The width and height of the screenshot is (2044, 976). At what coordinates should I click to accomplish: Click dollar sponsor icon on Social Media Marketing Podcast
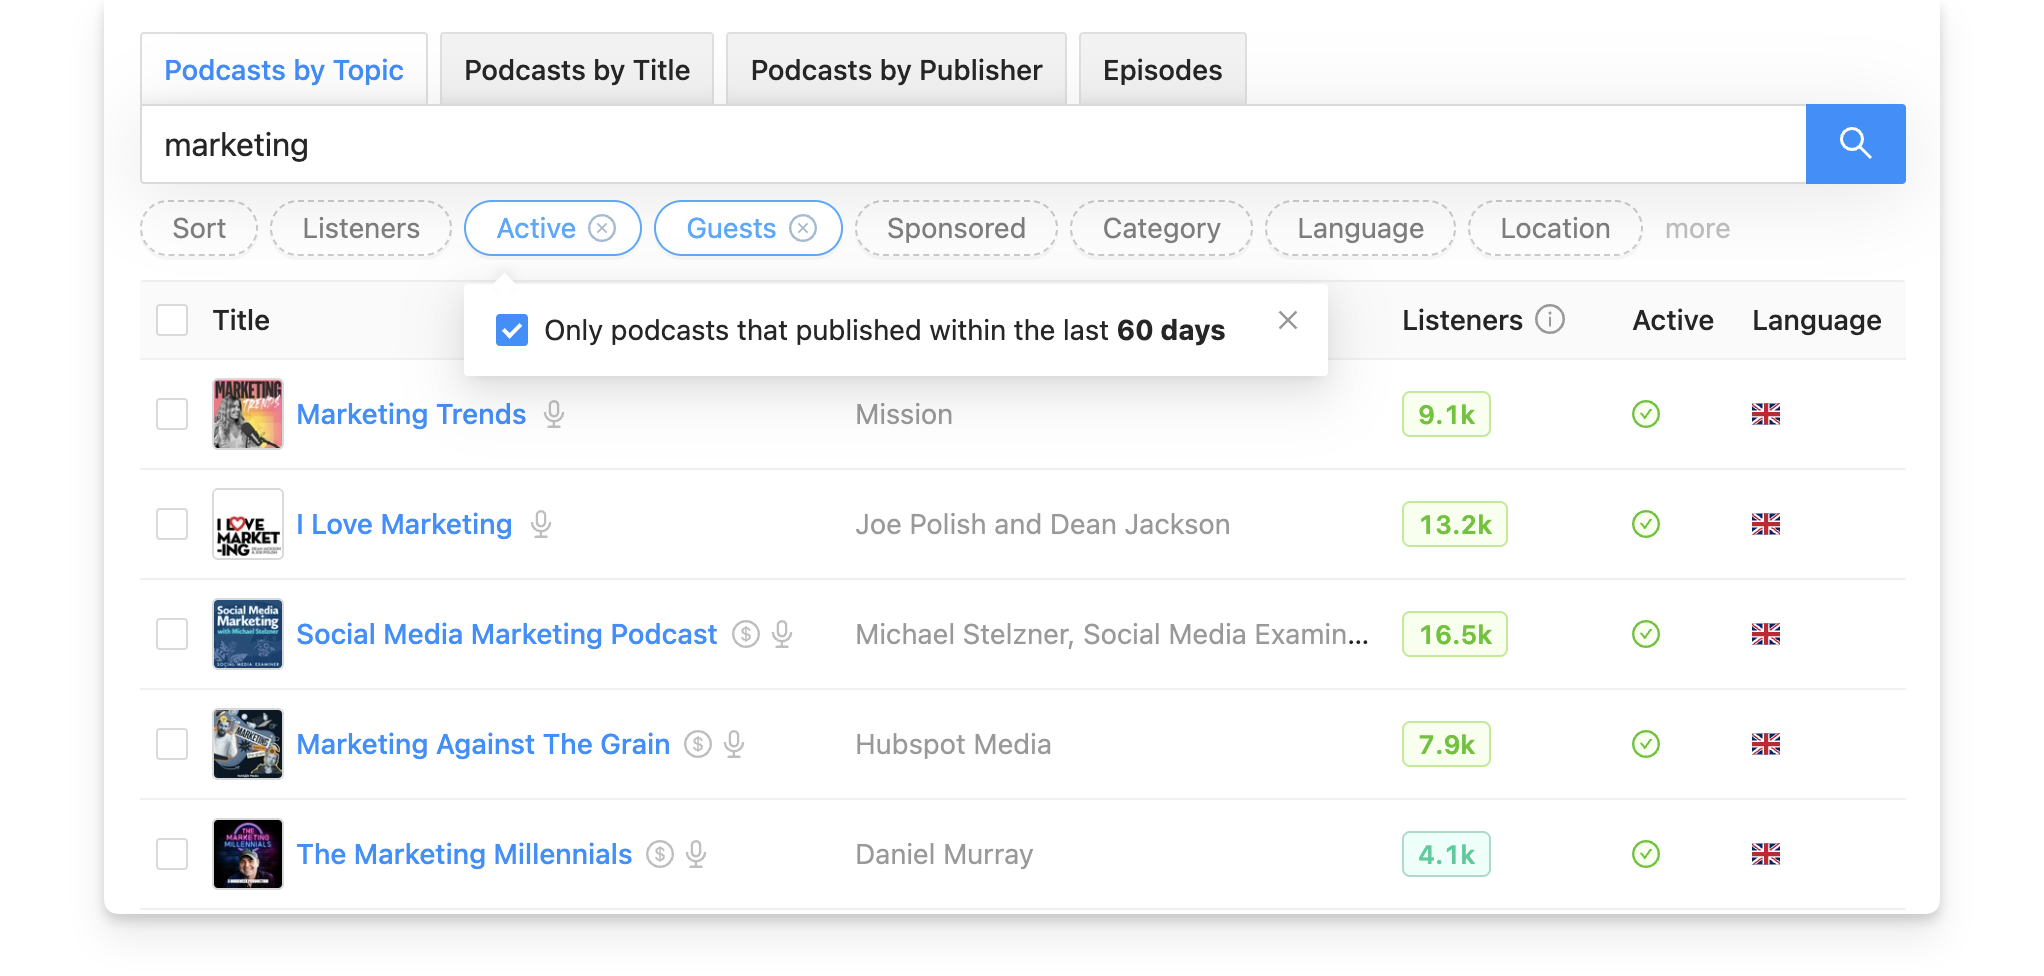[746, 634]
